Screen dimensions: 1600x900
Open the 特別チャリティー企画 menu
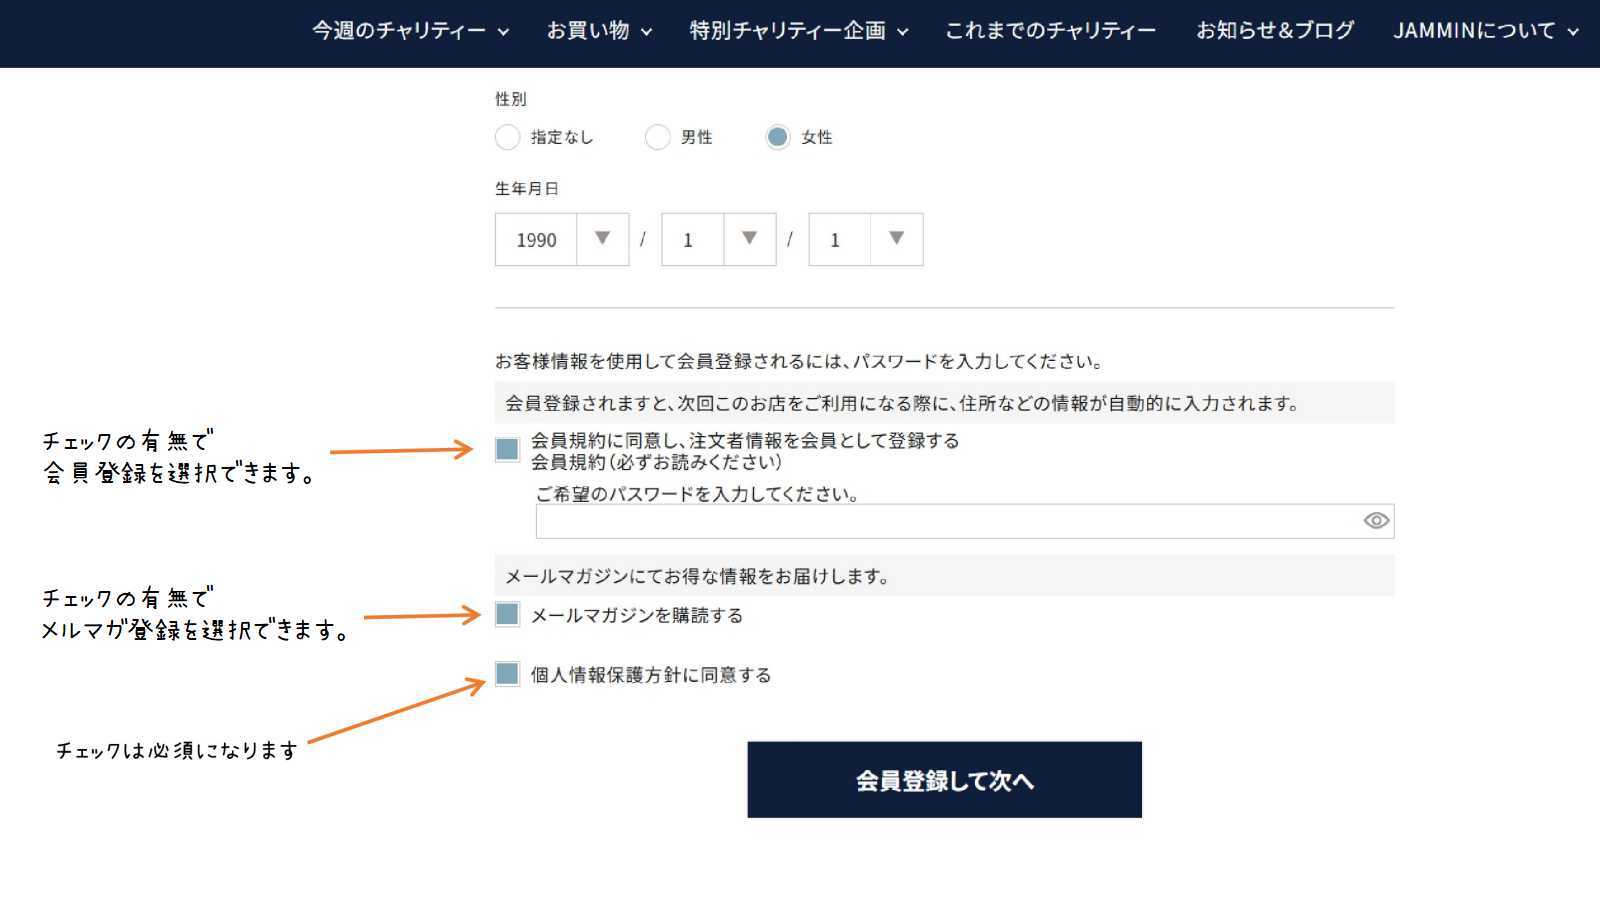tap(798, 31)
